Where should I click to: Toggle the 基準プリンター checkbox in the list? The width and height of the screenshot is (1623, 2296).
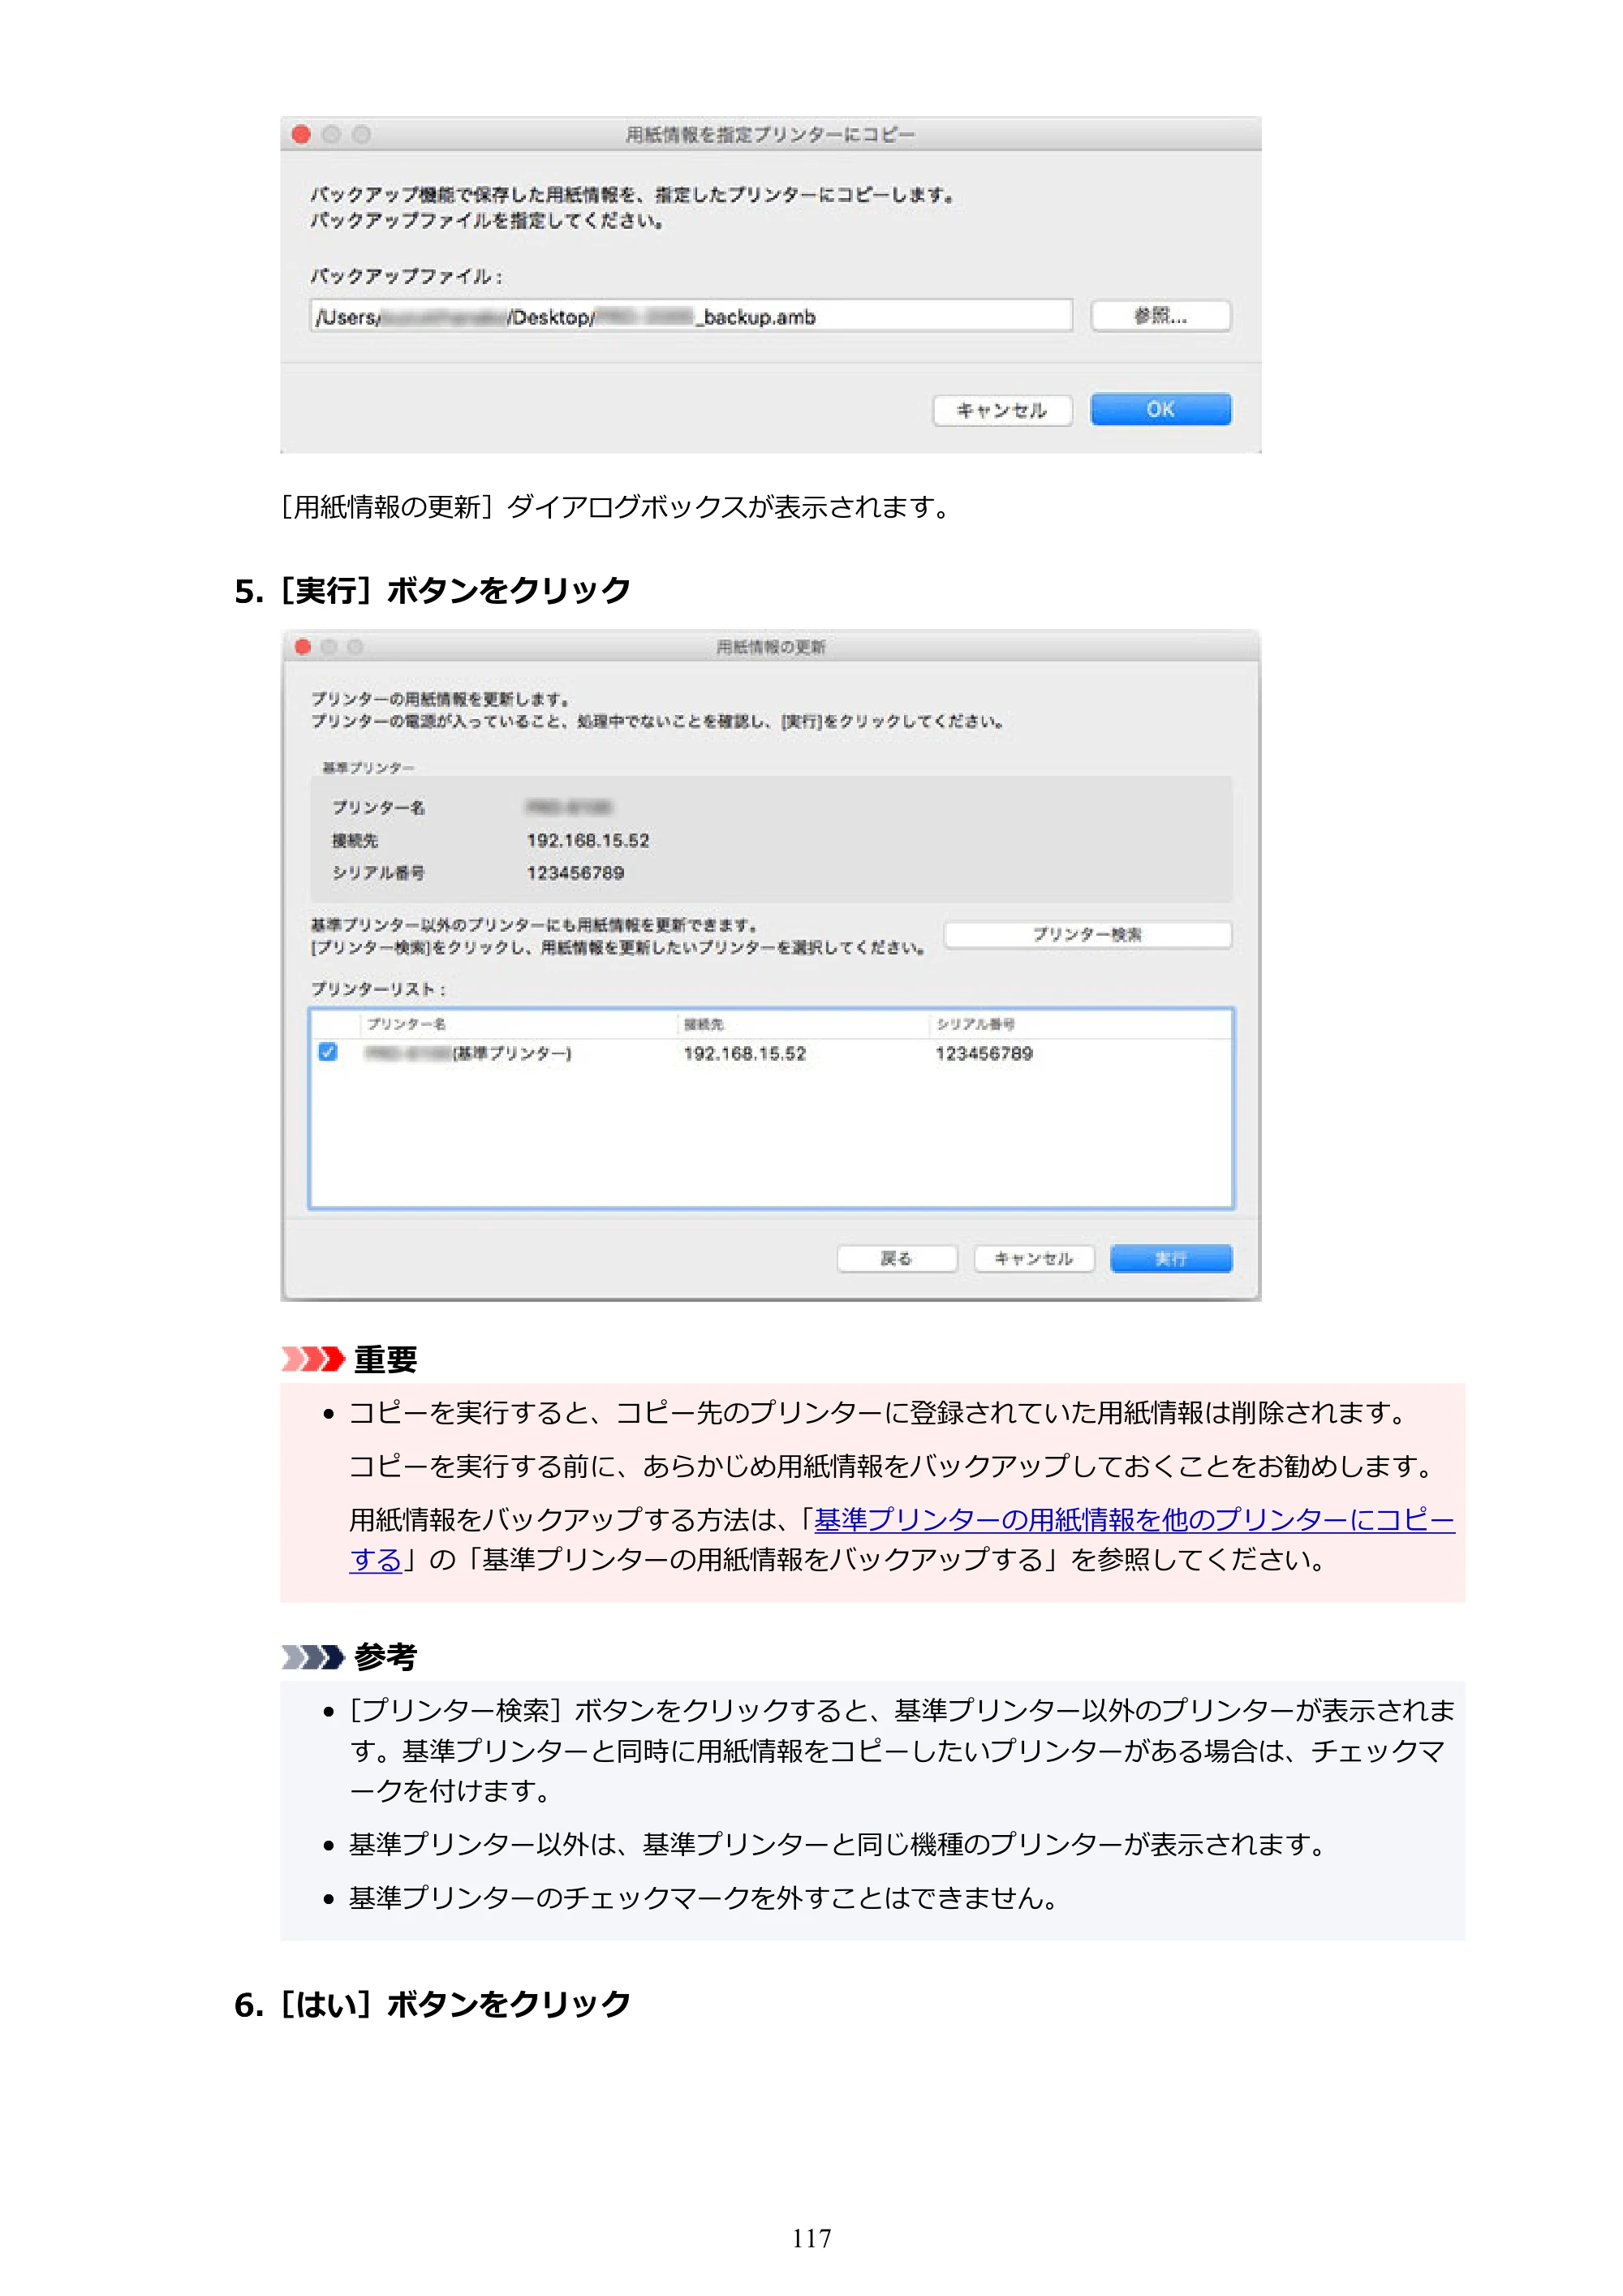(327, 1052)
